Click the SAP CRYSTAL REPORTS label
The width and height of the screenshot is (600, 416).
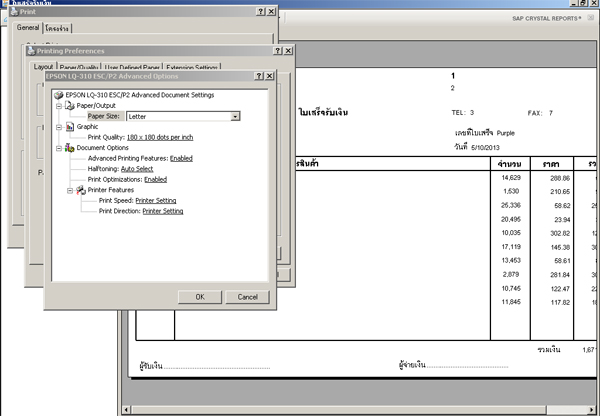546,18
